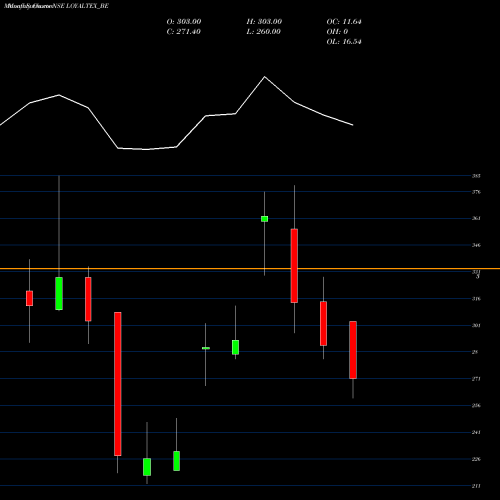Select the 'H: 303.00' high price value
This screenshot has height=500, width=500.
(x=264, y=22)
